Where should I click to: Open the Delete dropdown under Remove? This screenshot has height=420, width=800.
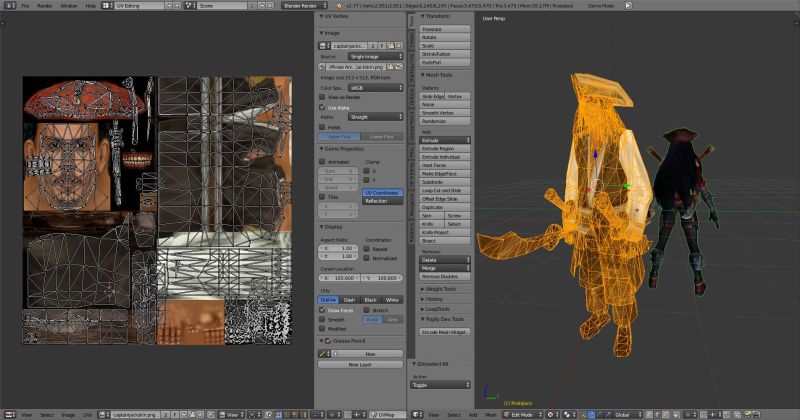pyautogui.click(x=444, y=260)
